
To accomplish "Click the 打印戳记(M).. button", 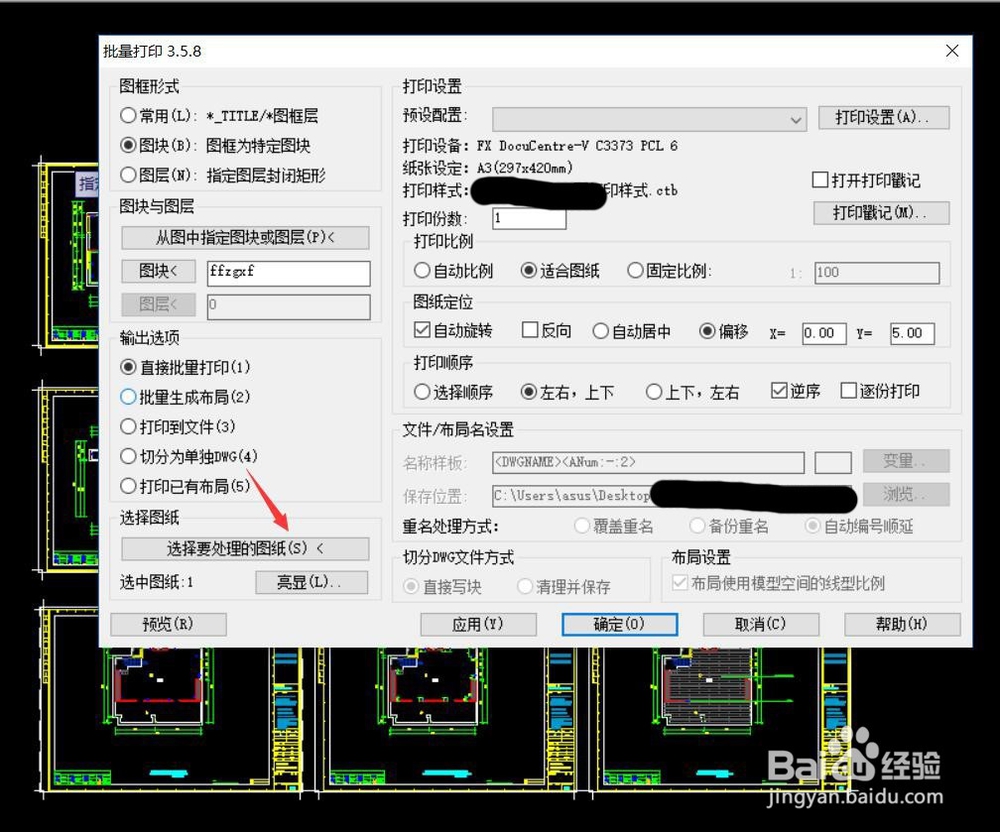I will (x=881, y=213).
